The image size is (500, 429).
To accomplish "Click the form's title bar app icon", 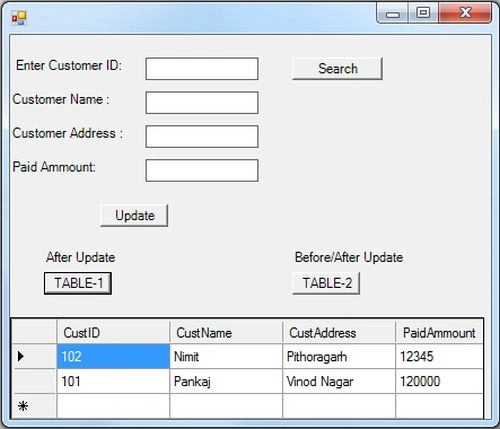I will pos(19,18).
